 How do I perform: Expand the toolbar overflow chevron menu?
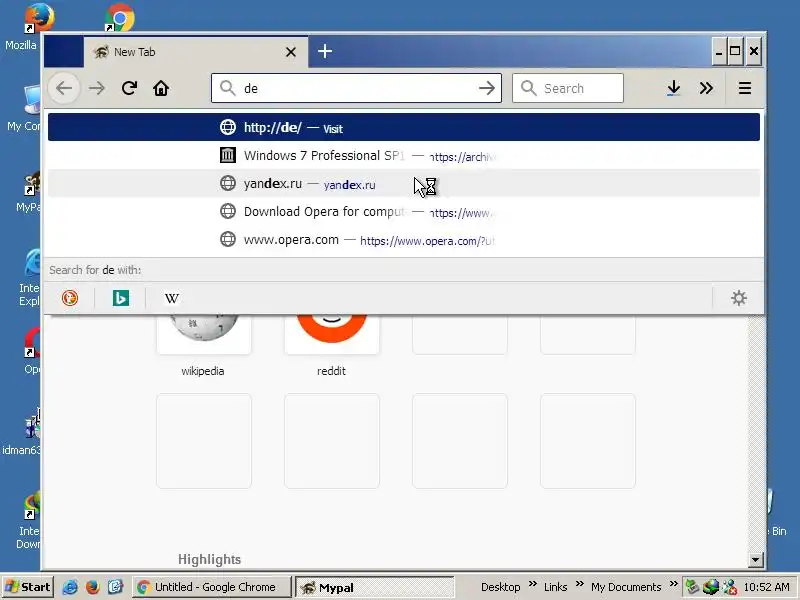click(706, 88)
